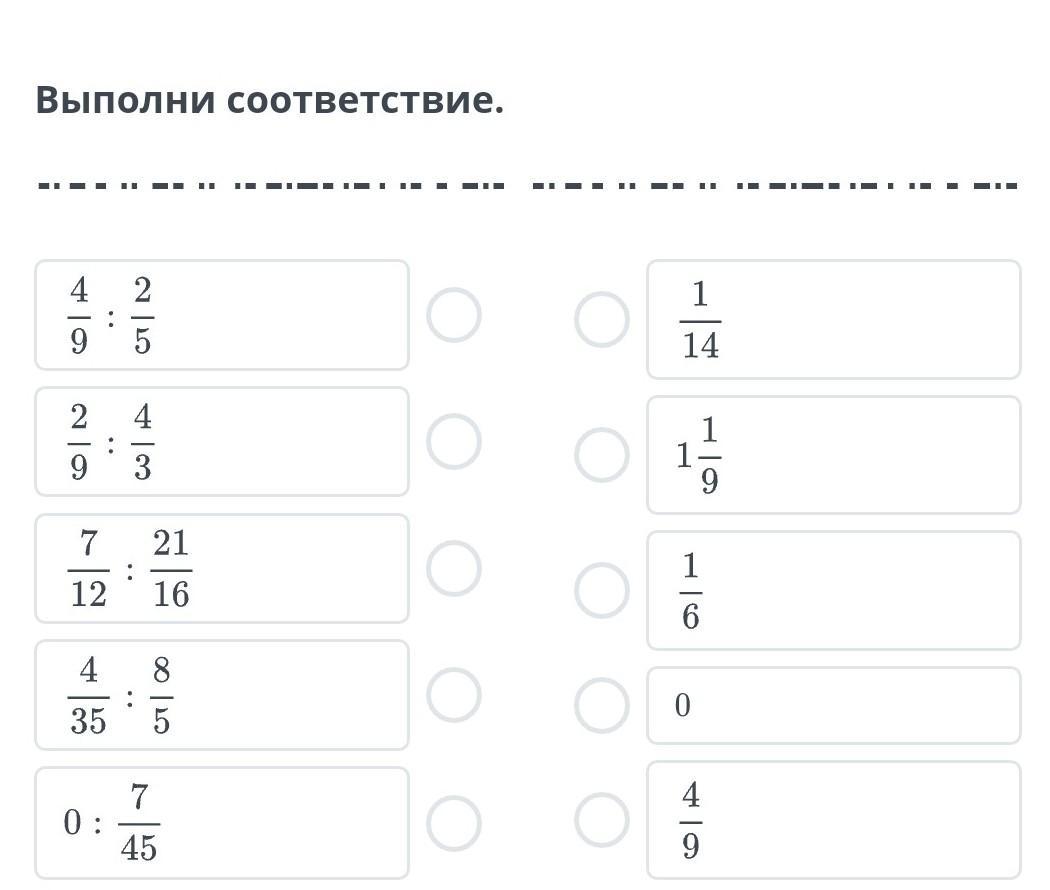Click the answer card showing 1/6
This screenshot has width=1050, height=890.
834,590
